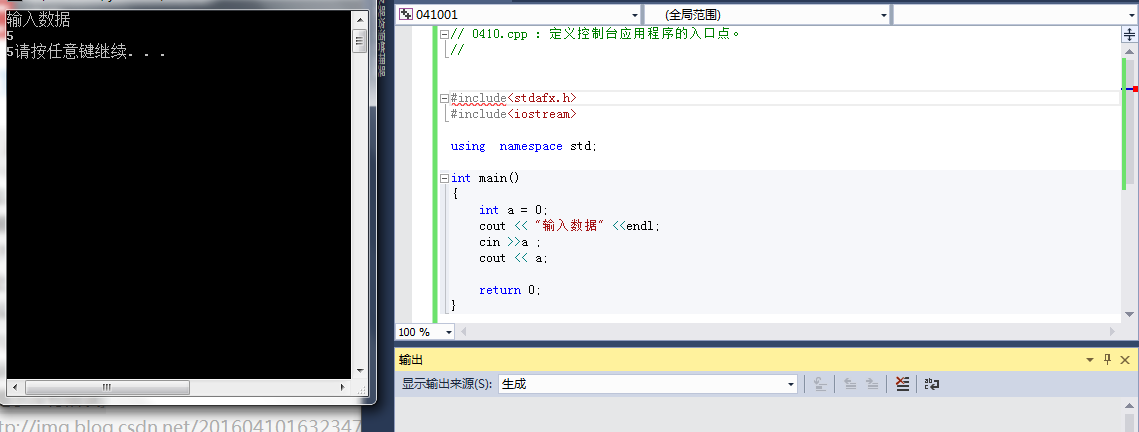This screenshot has width=1139, height=432.
Task: Click the 0410.cpp comment line in editor
Action: 595,33
